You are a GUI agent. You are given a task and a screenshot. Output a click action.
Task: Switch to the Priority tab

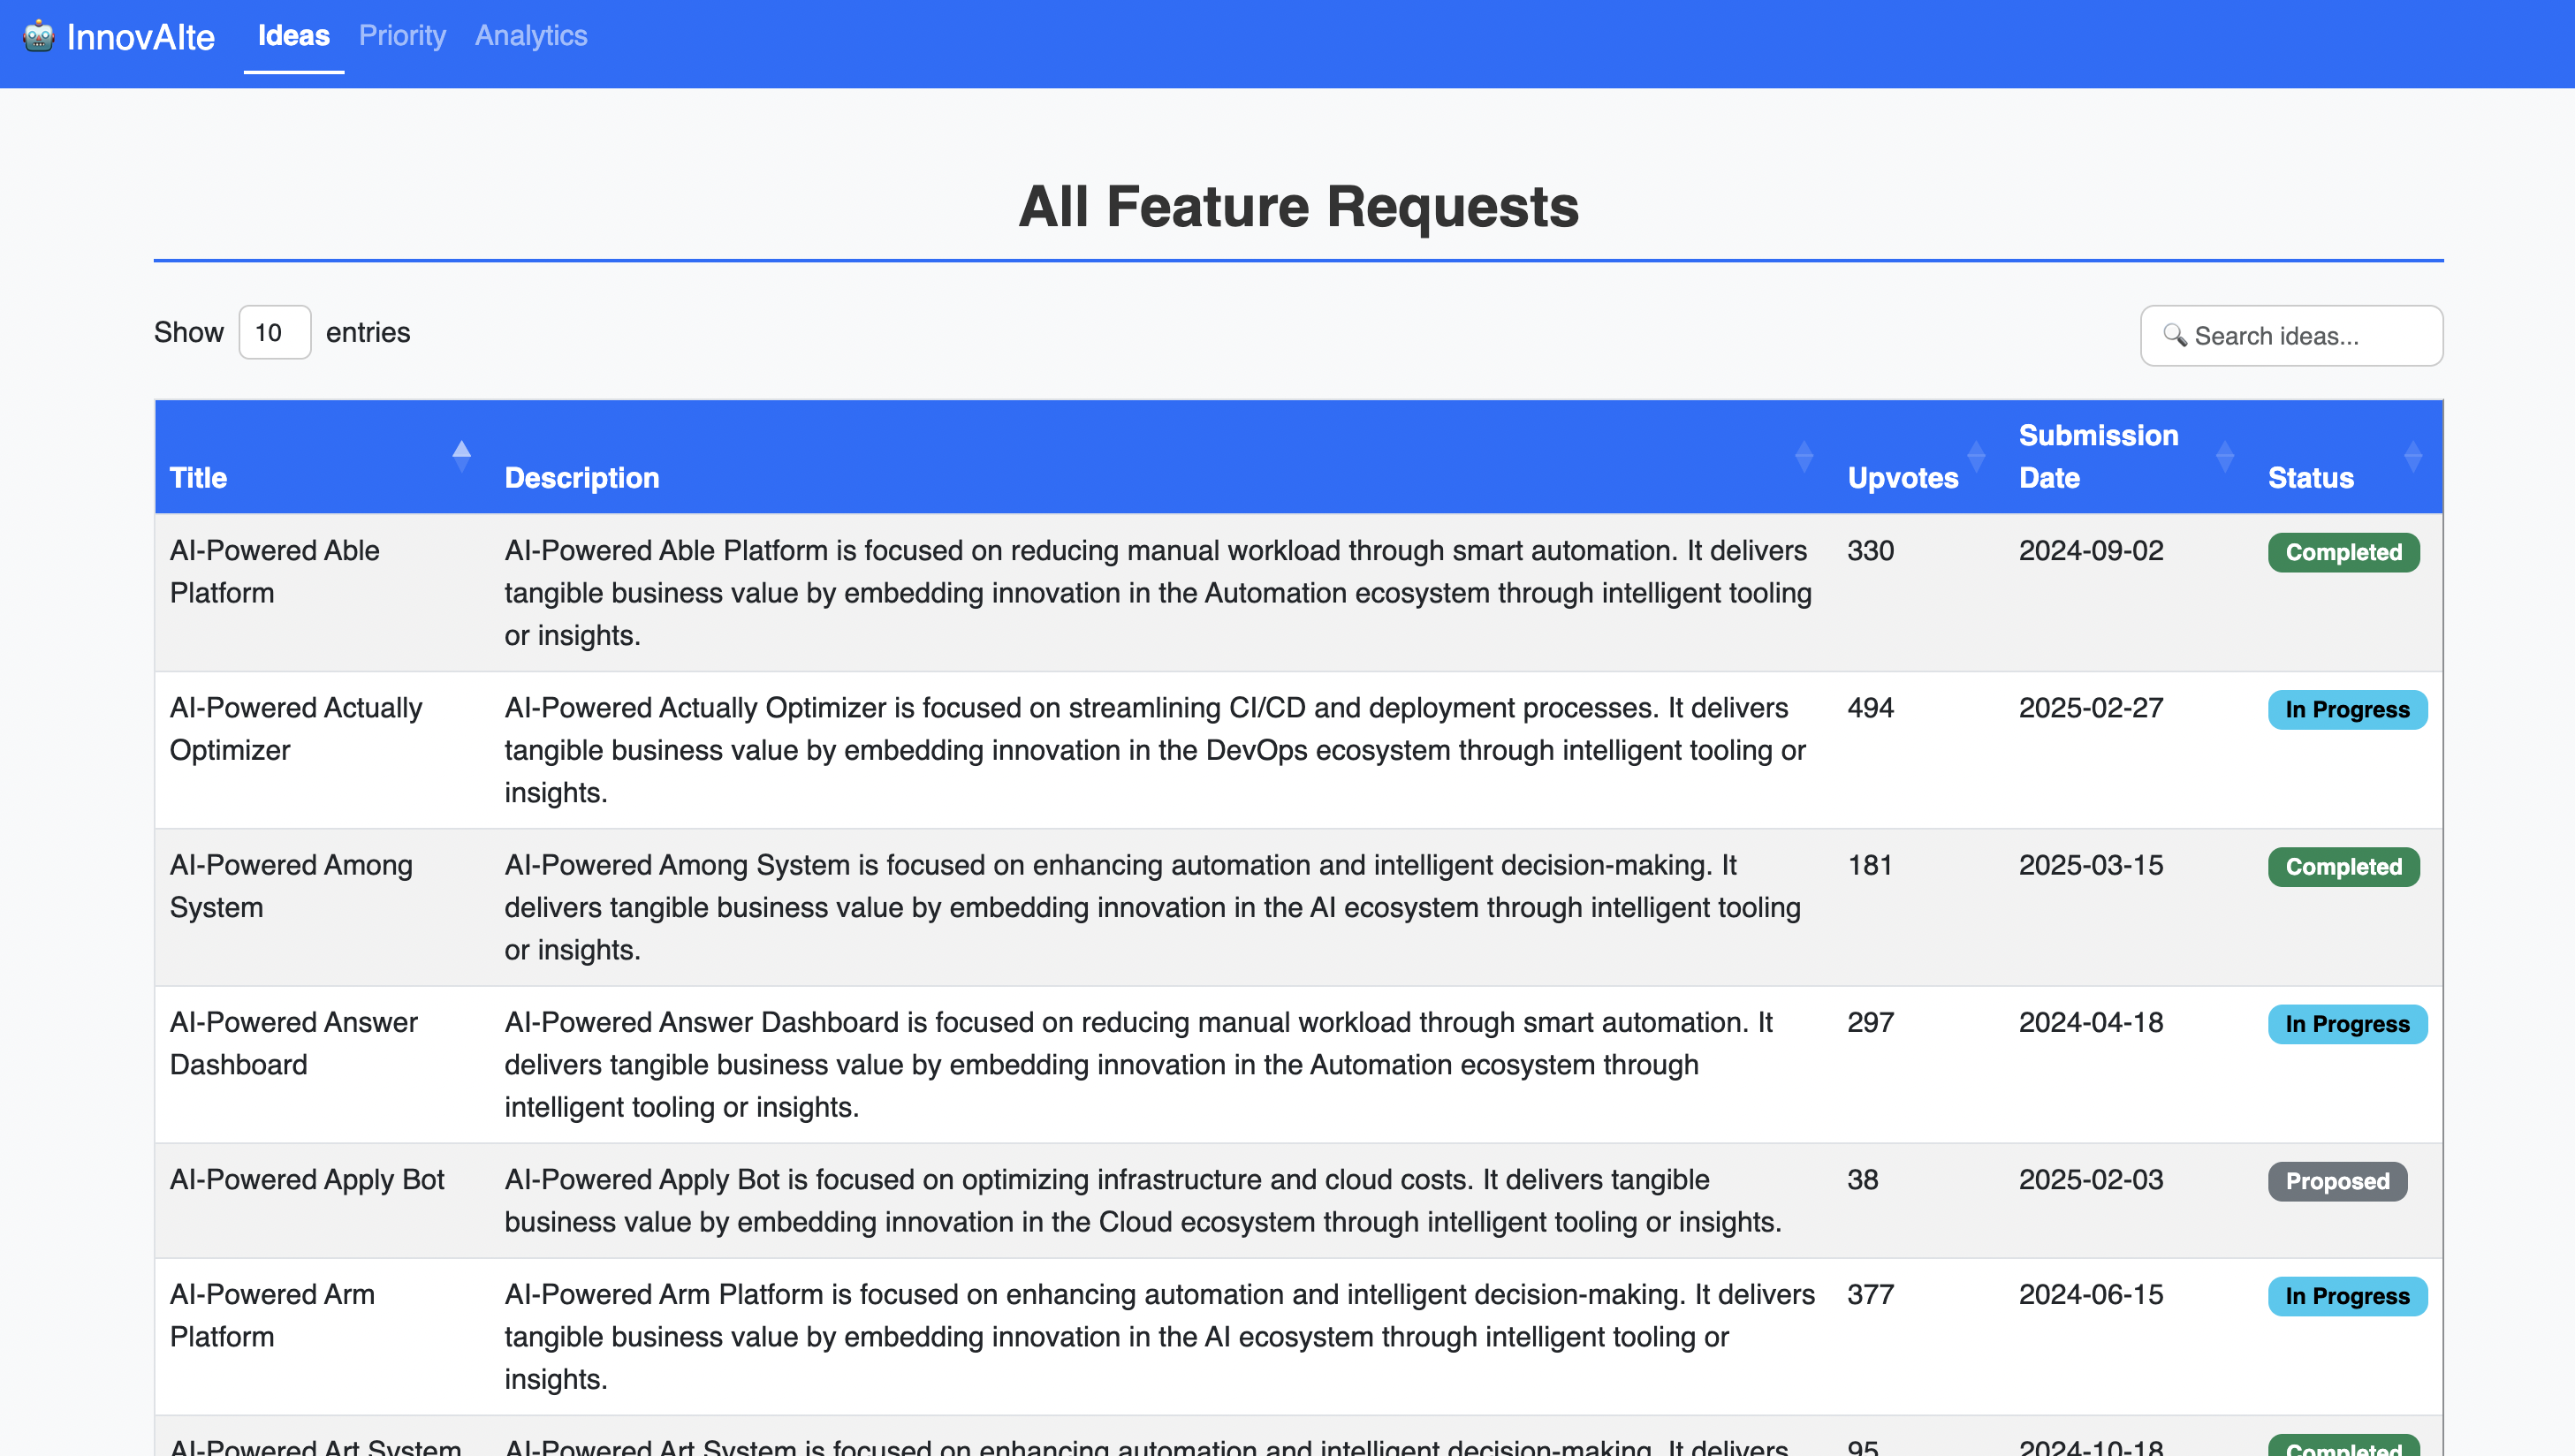[x=402, y=36]
